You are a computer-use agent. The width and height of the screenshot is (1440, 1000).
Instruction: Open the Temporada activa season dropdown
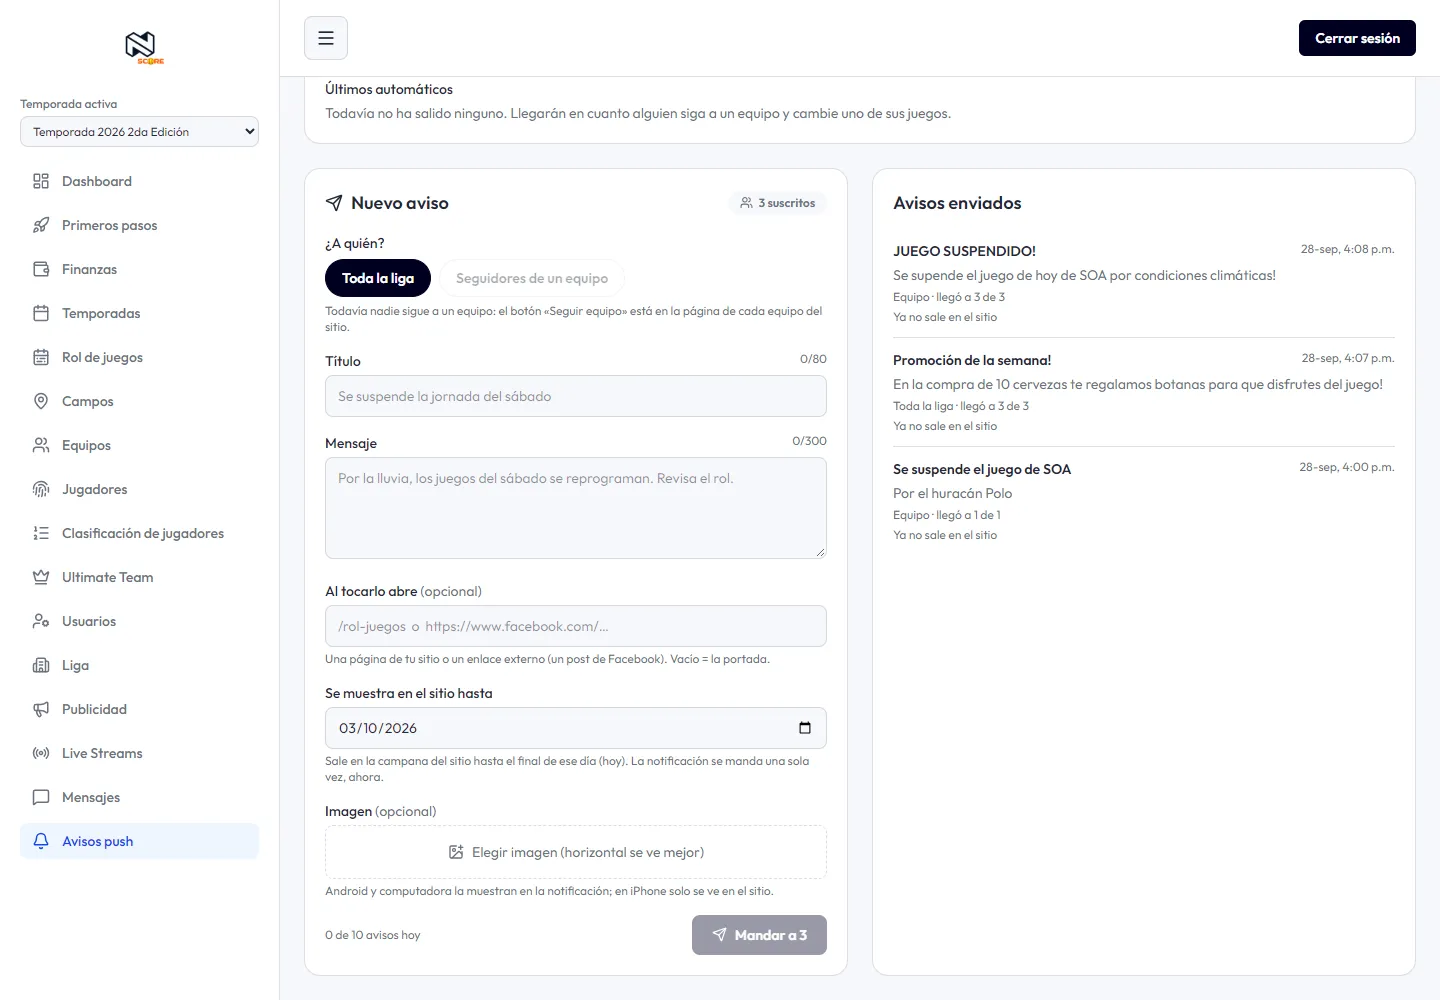pyautogui.click(x=139, y=132)
